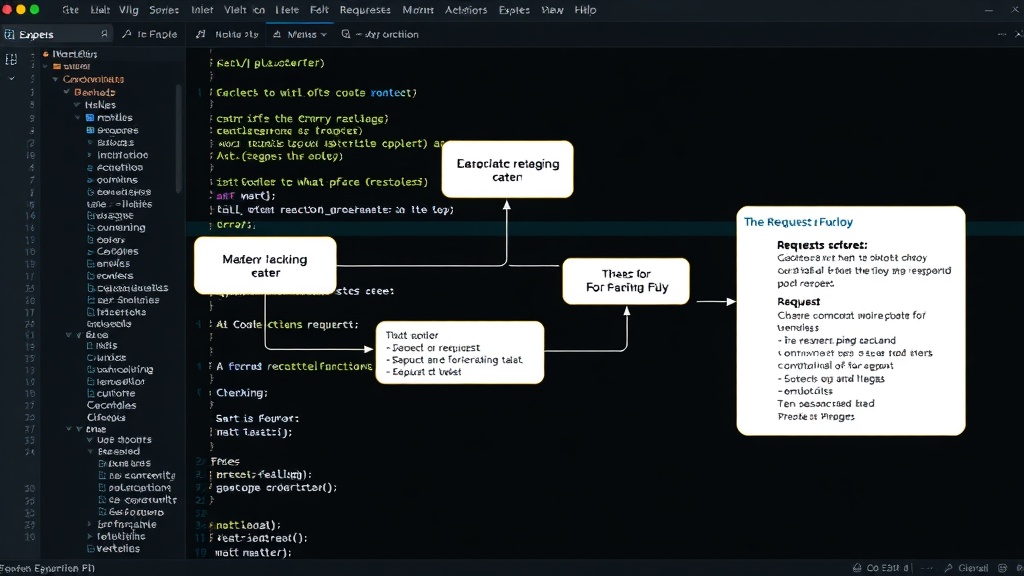Click the code line Cherking;
The height and width of the screenshot is (576, 1024).
pos(242,392)
